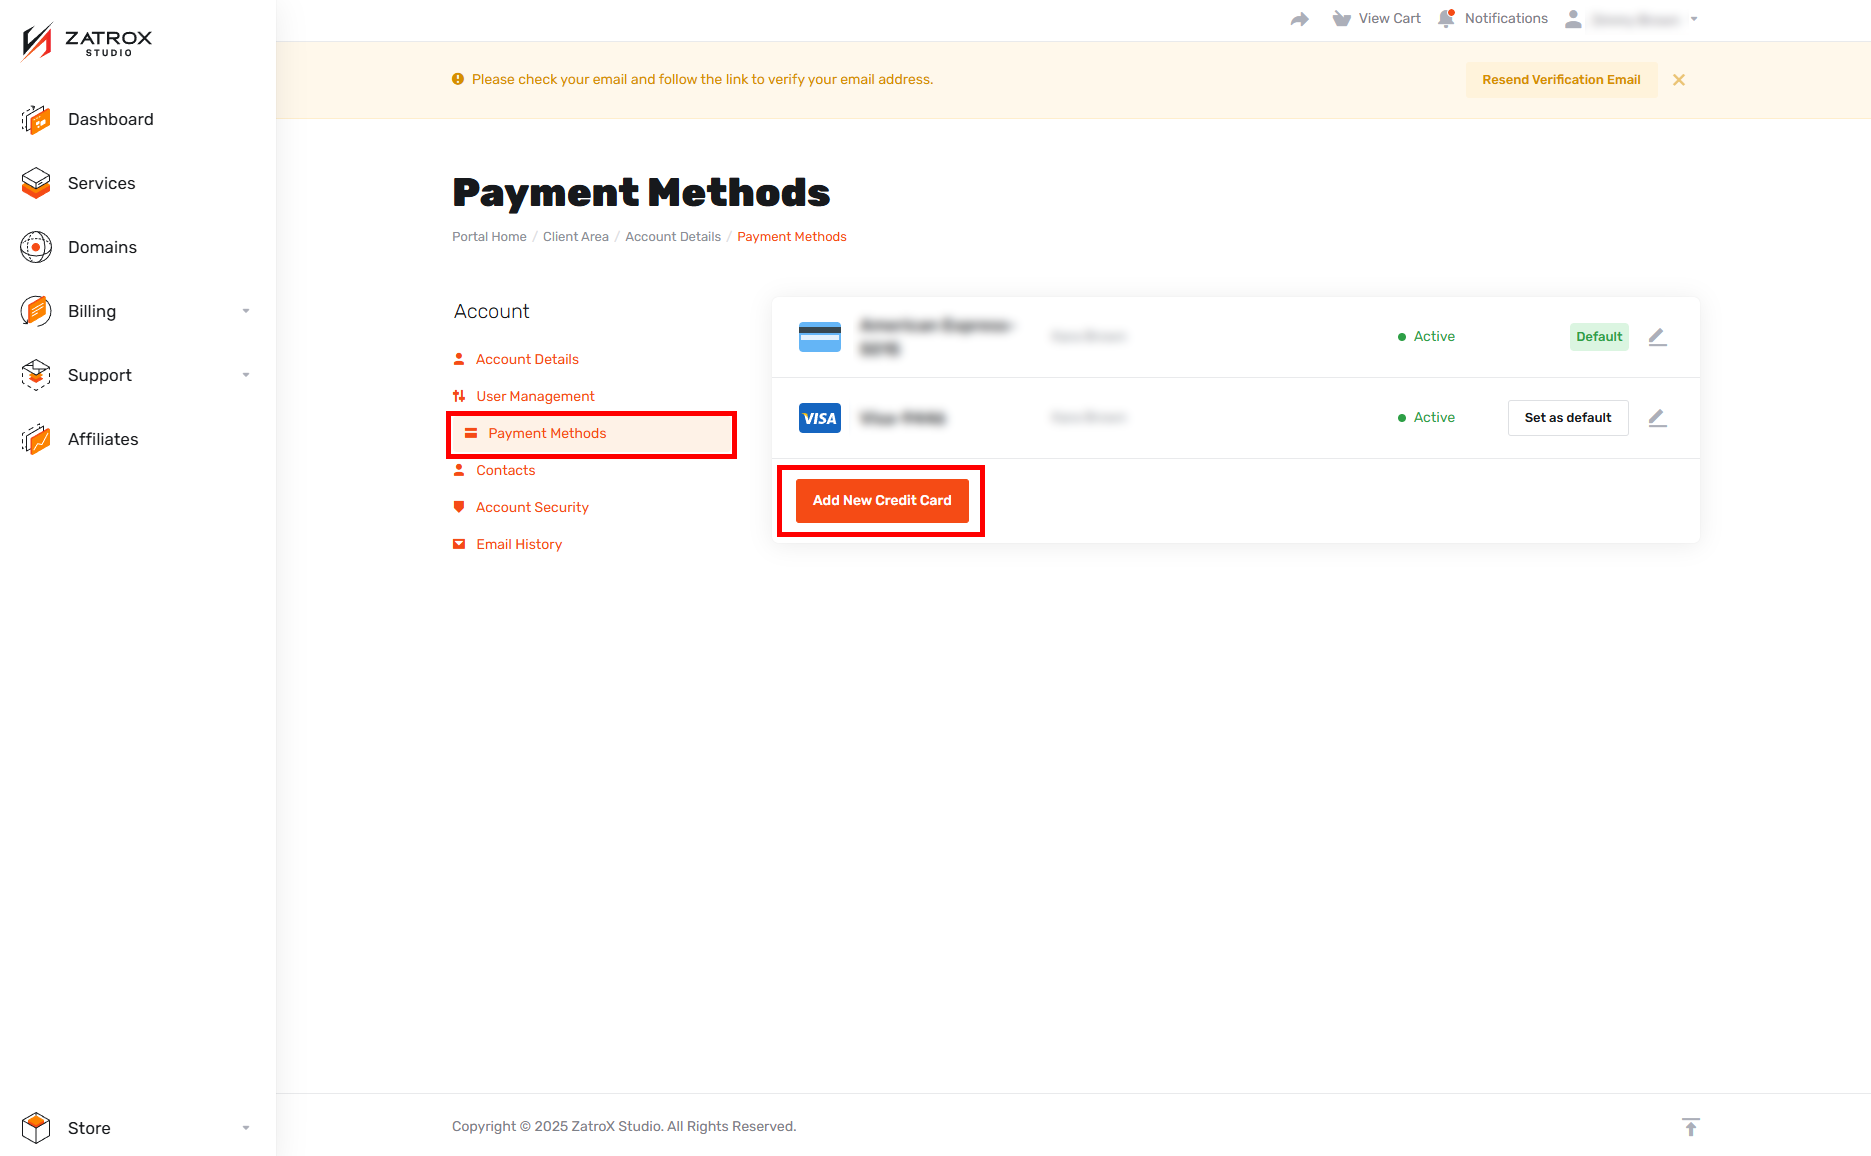Expand the Support menu arrow

pyautogui.click(x=246, y=375)
